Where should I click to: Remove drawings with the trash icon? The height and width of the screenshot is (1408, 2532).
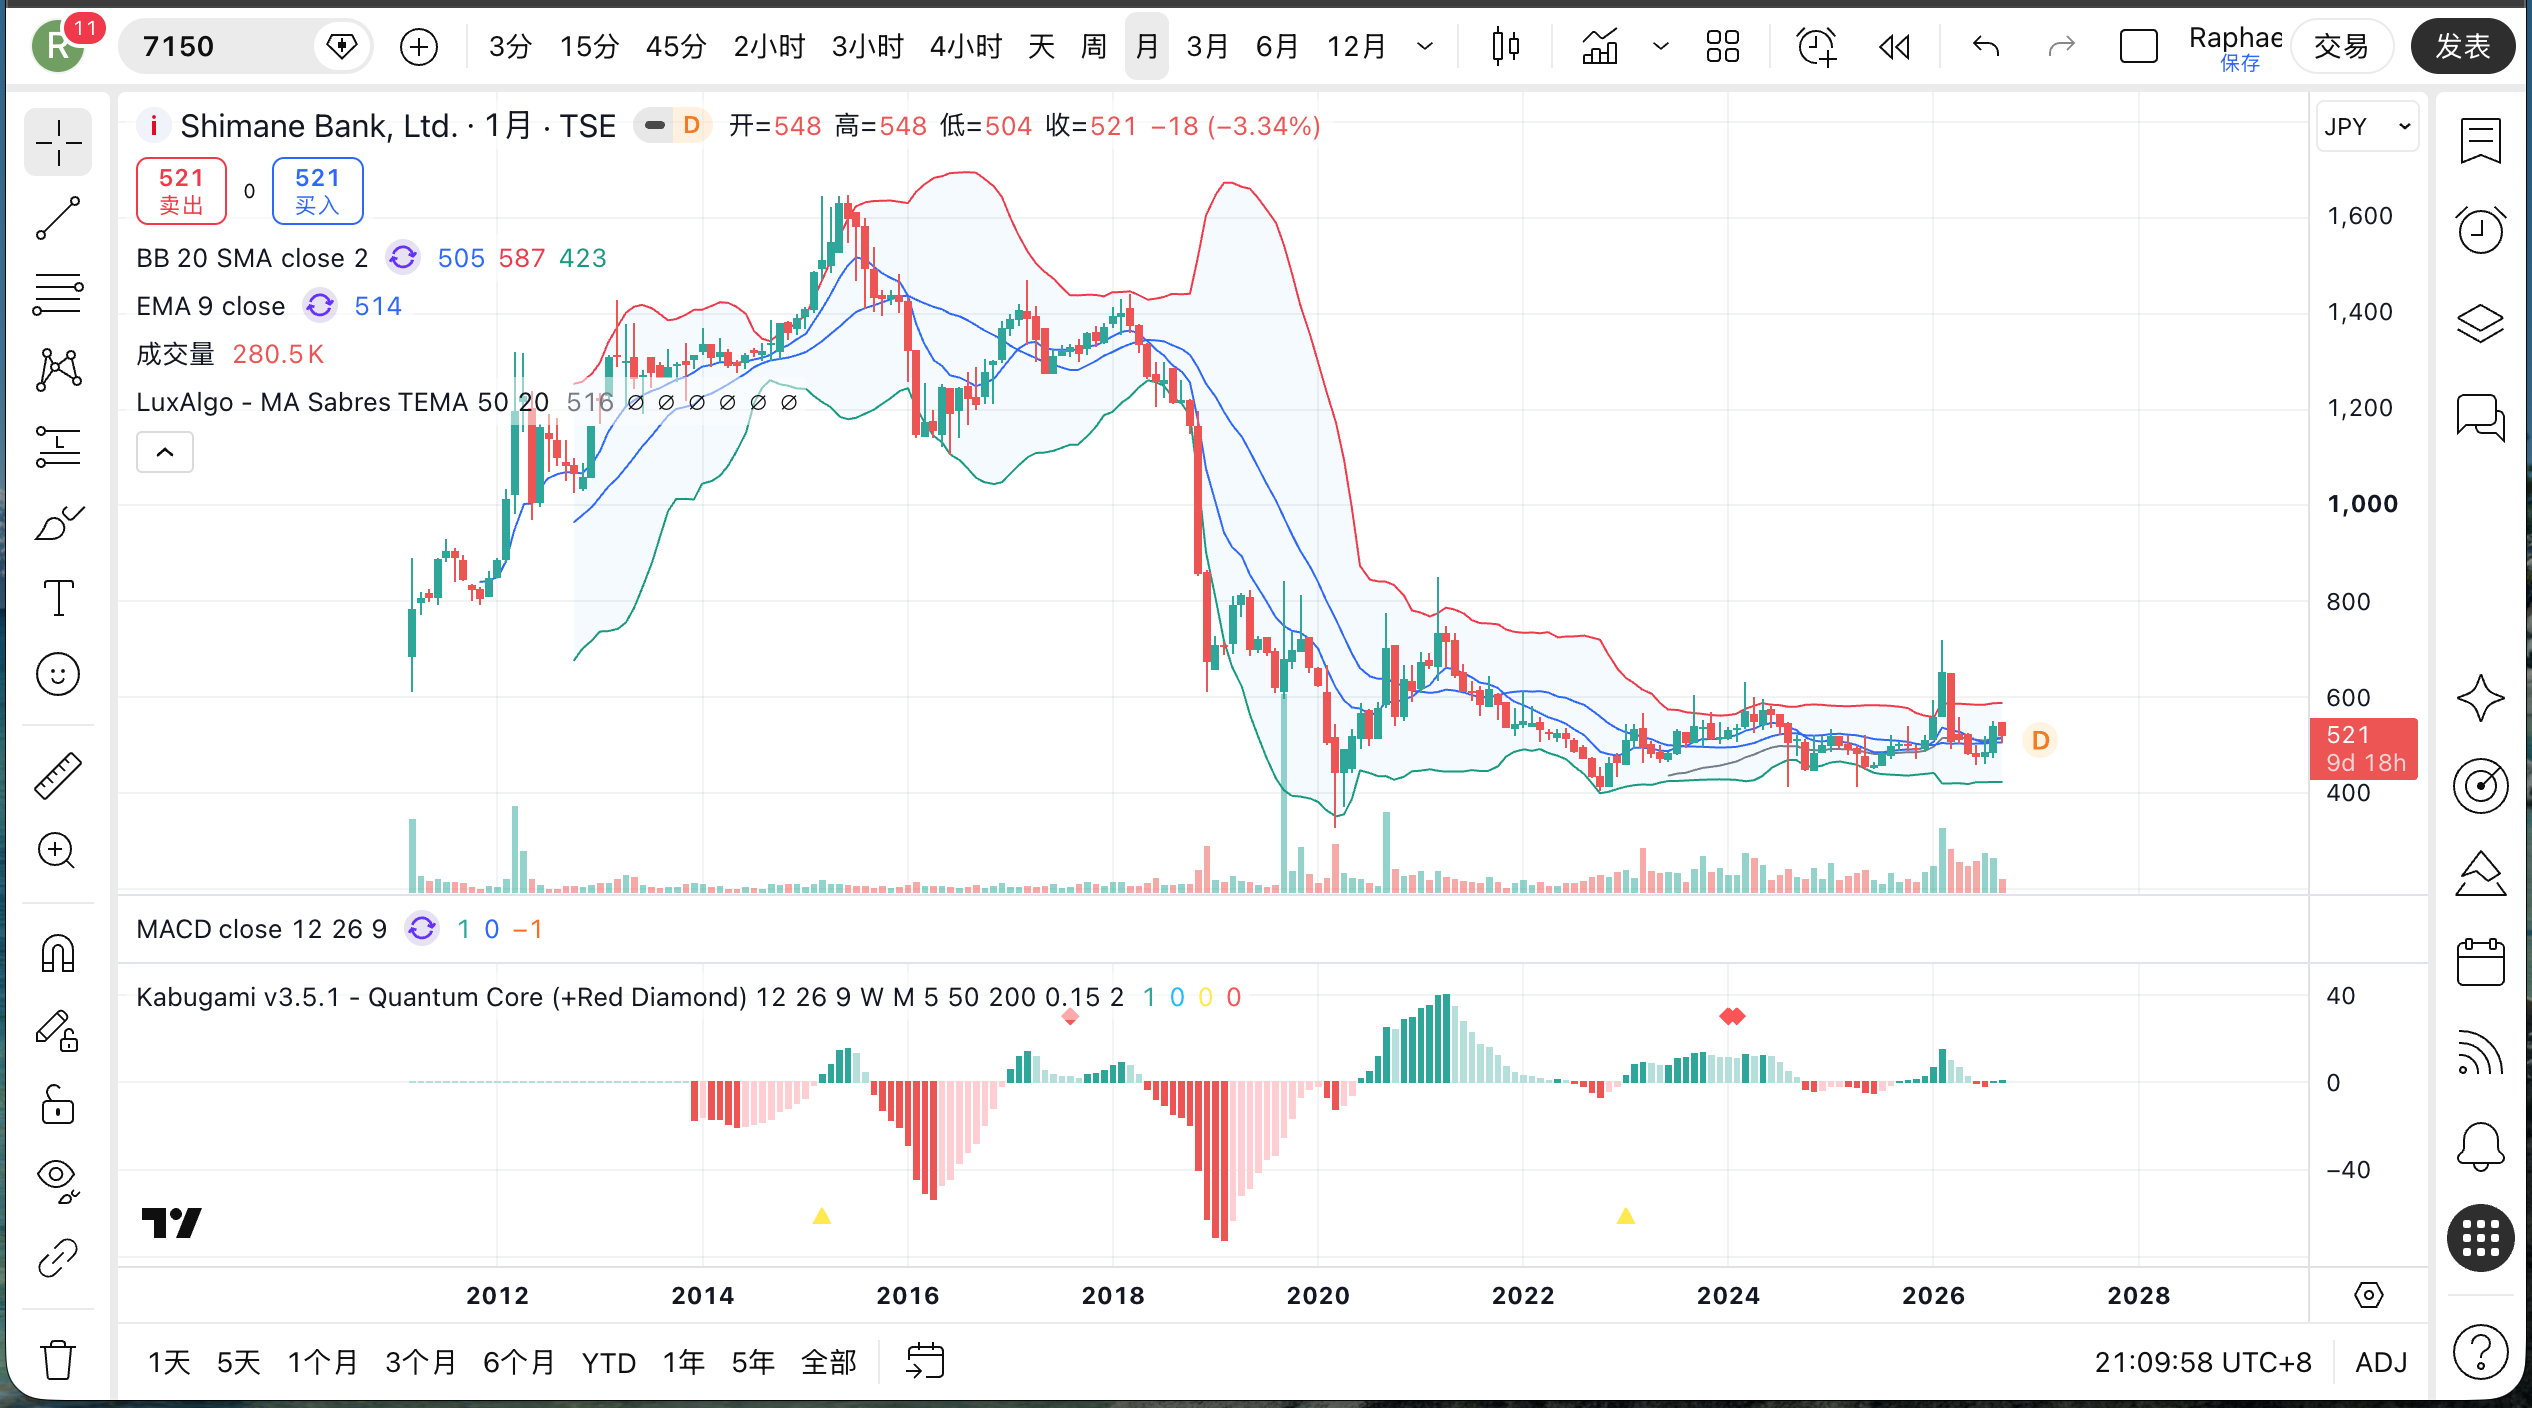[x=58, y=1360]
